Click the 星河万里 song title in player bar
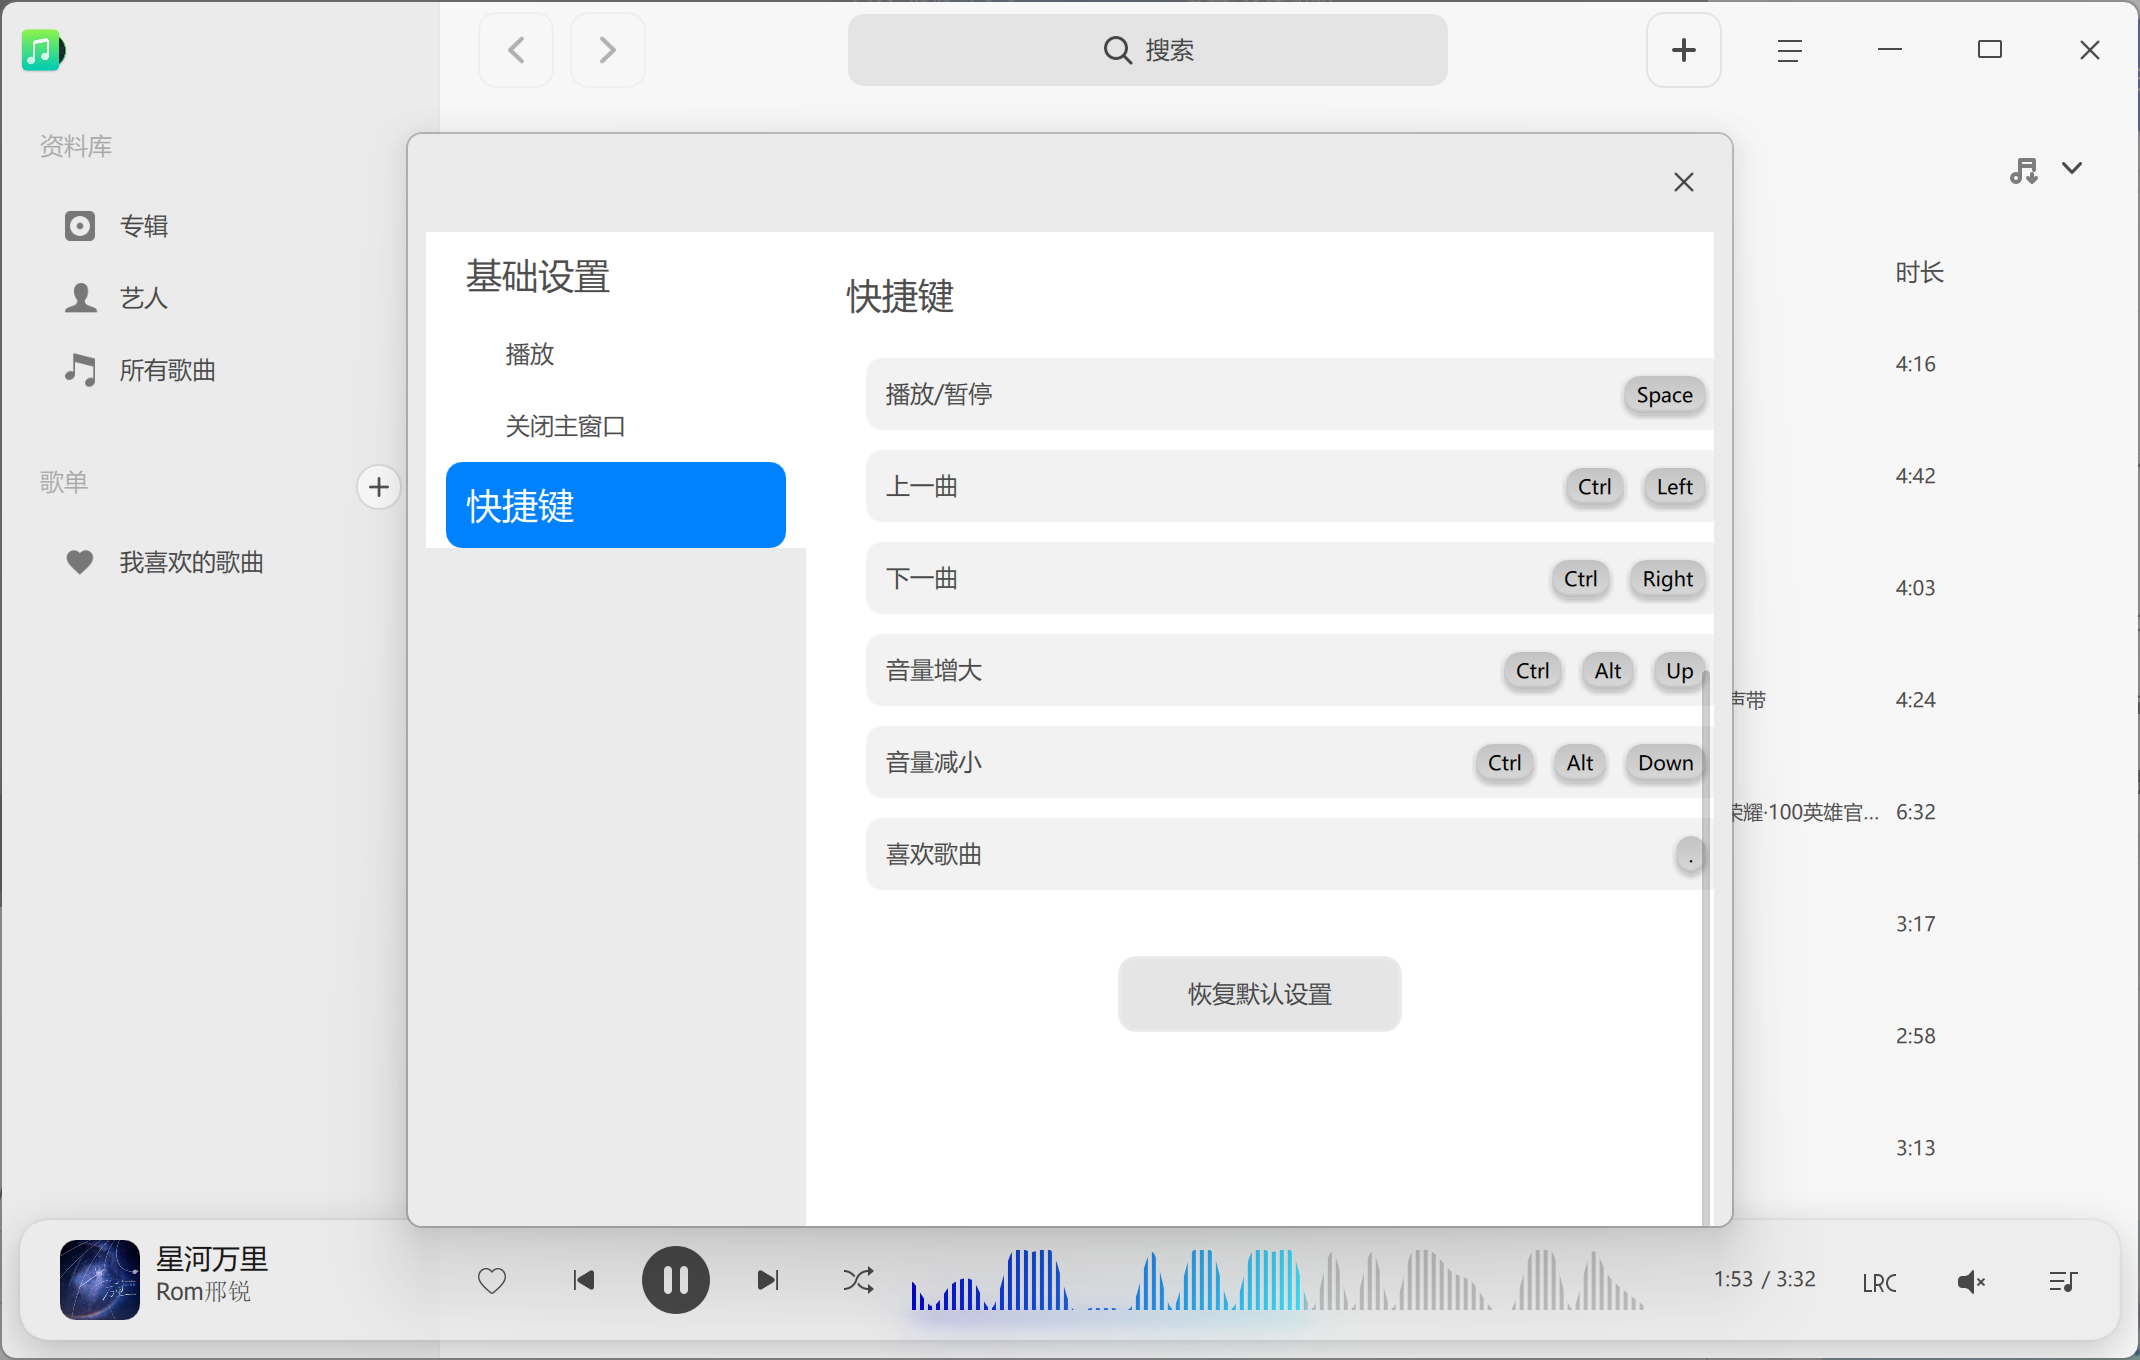The image size is (2140, 1360). coord(212,1259)
